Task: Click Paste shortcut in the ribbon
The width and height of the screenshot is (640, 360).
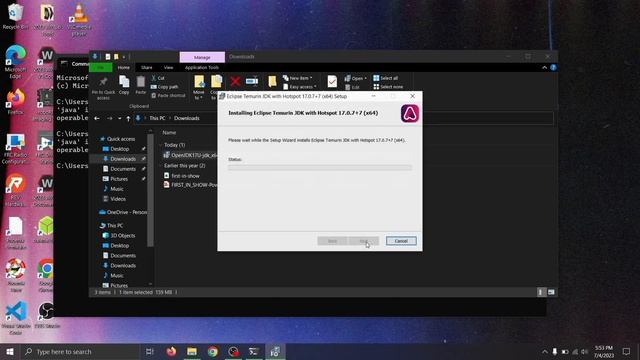Action: pyautogui.click(x=168, y=96)
